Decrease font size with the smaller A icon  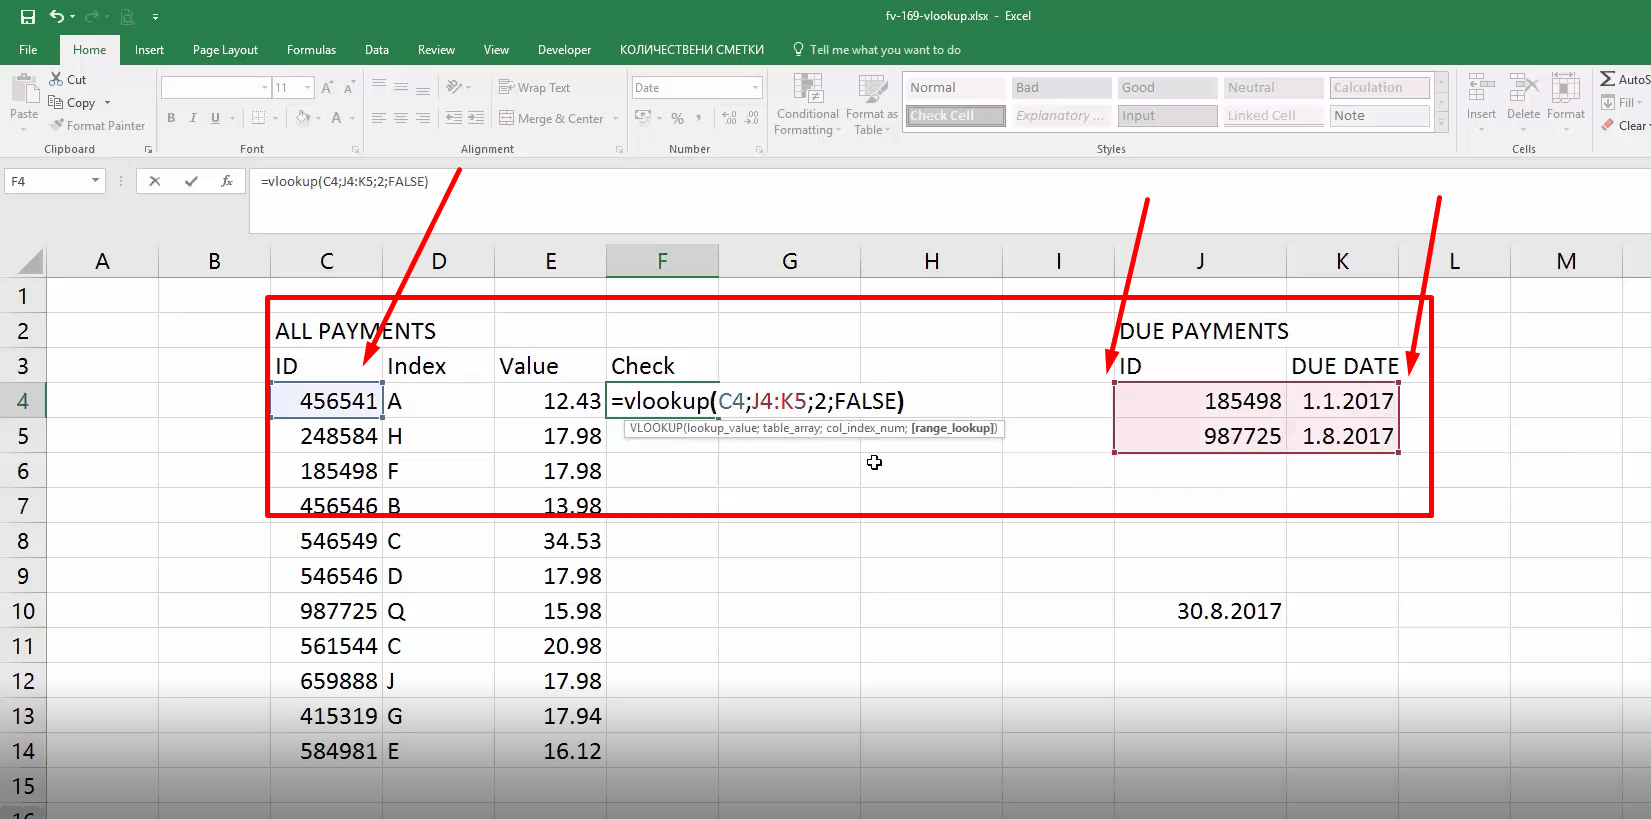(349, 88)
